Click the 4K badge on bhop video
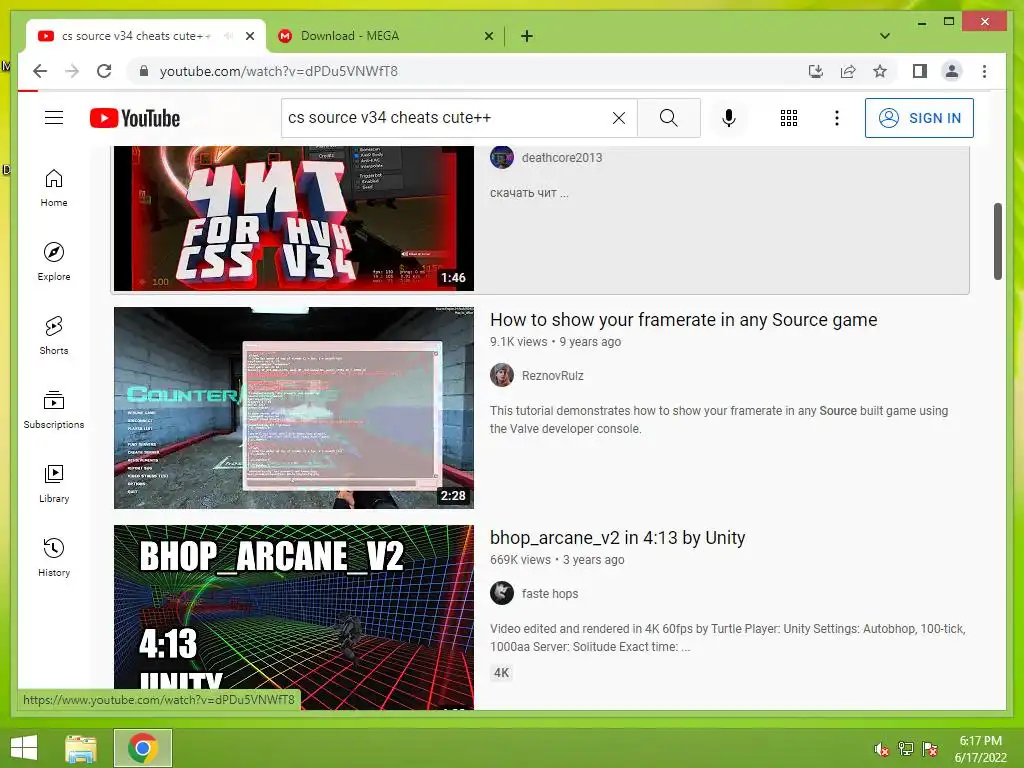This screenshot has height=768, width=1024. point(501,673)
